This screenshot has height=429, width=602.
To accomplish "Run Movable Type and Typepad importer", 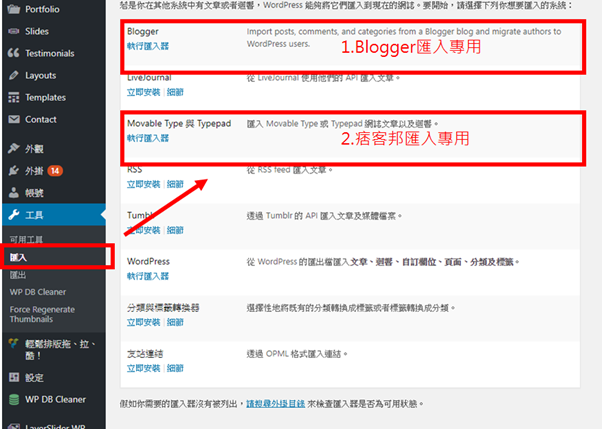I will click(148, 138).
